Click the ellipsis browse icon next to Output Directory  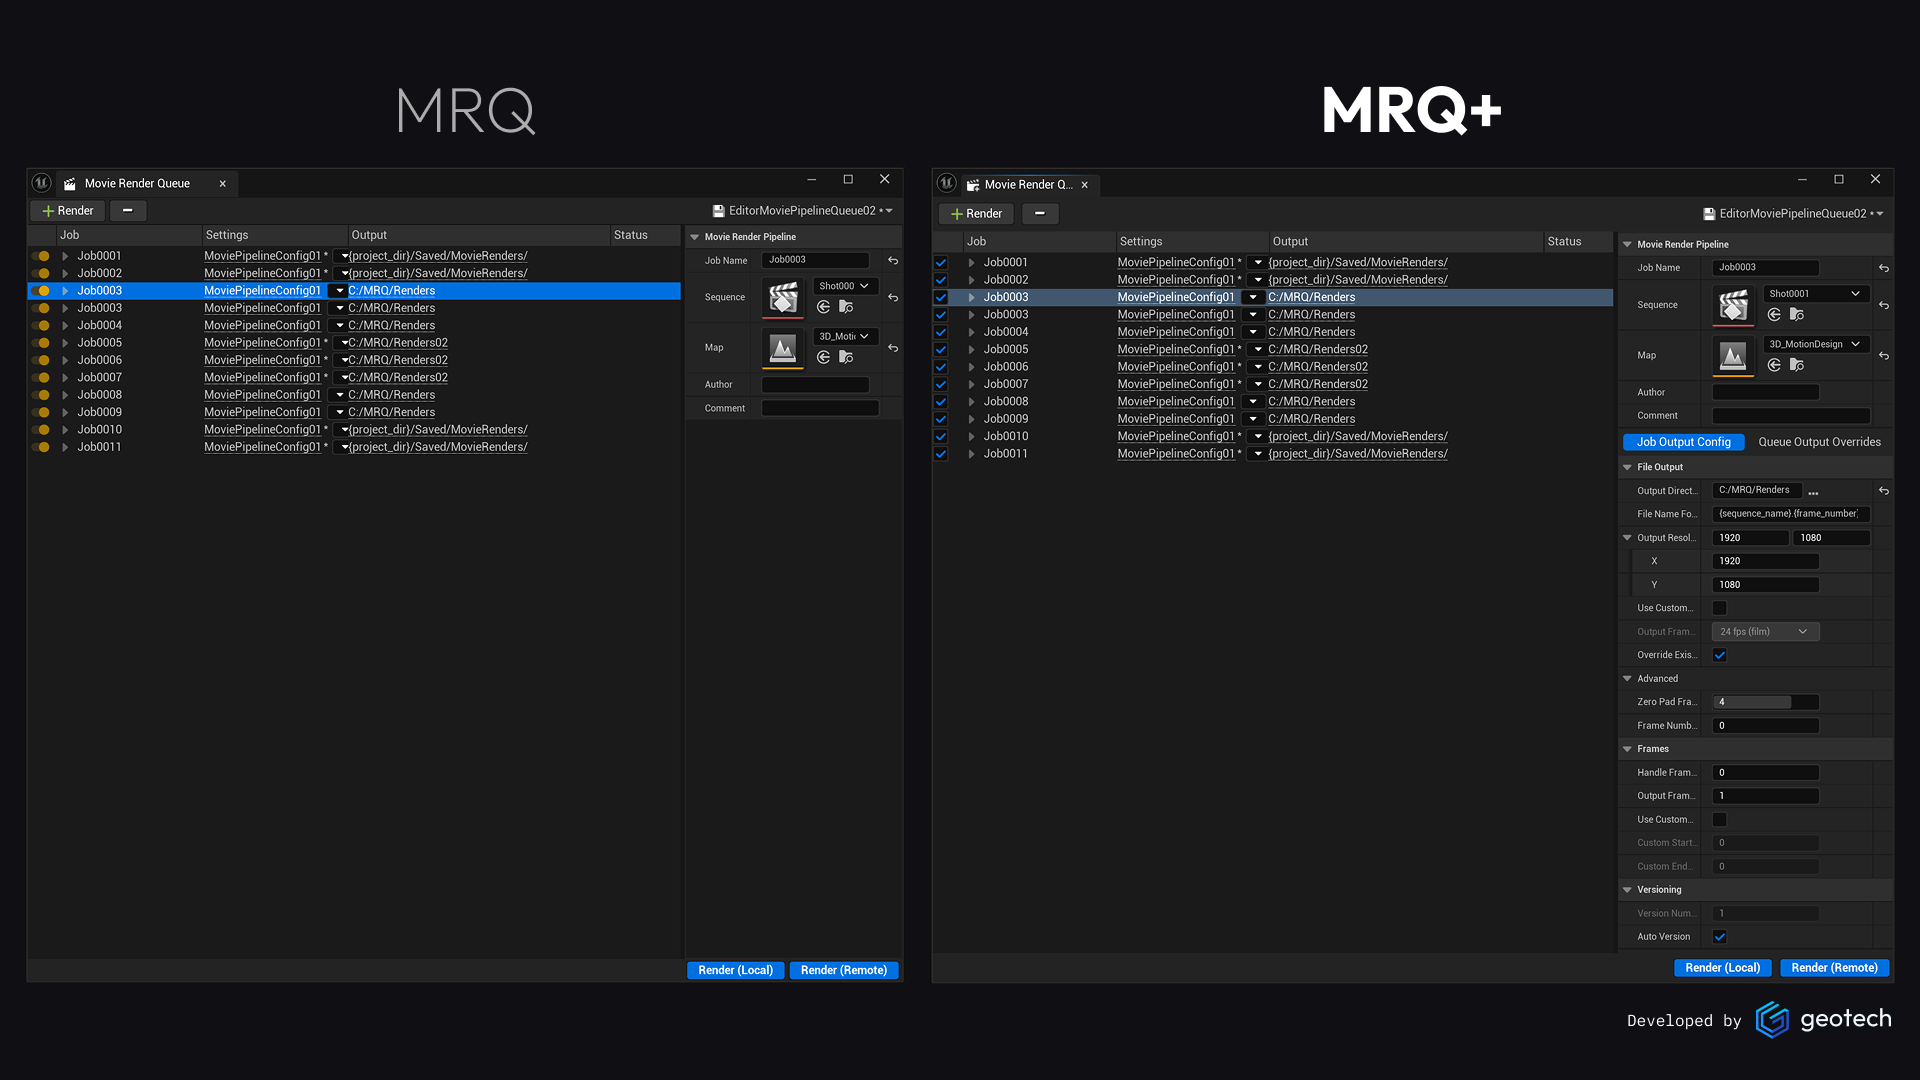tap(1812, 490)
